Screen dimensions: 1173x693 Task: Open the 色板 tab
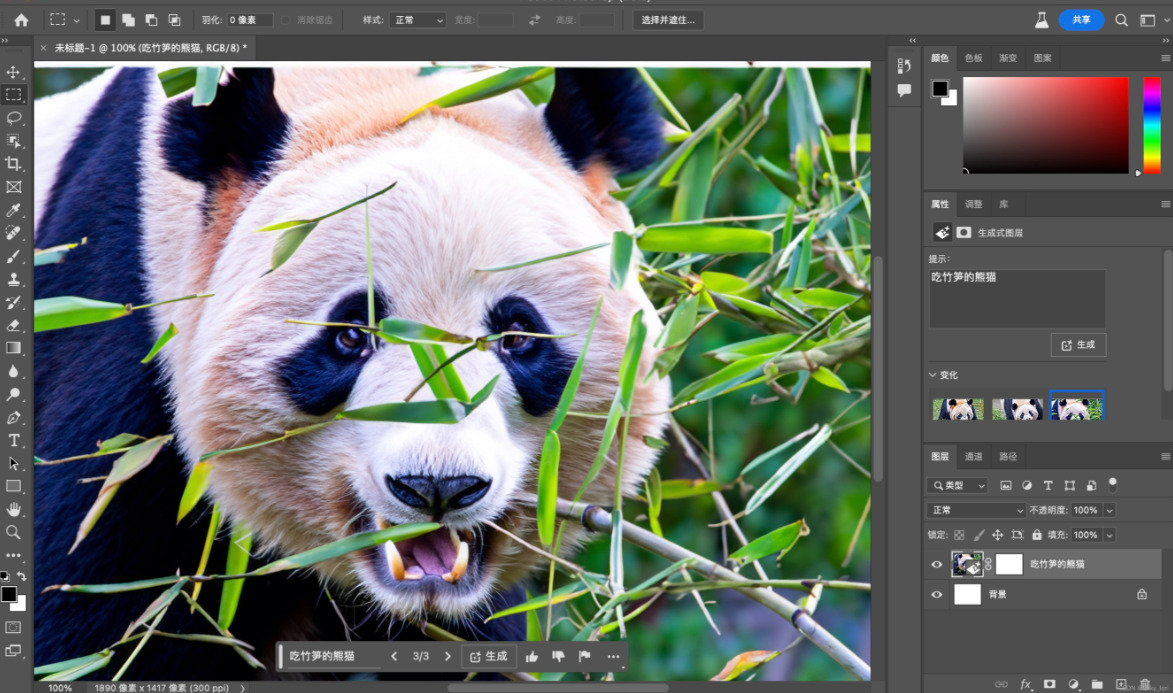coord(973,58)
